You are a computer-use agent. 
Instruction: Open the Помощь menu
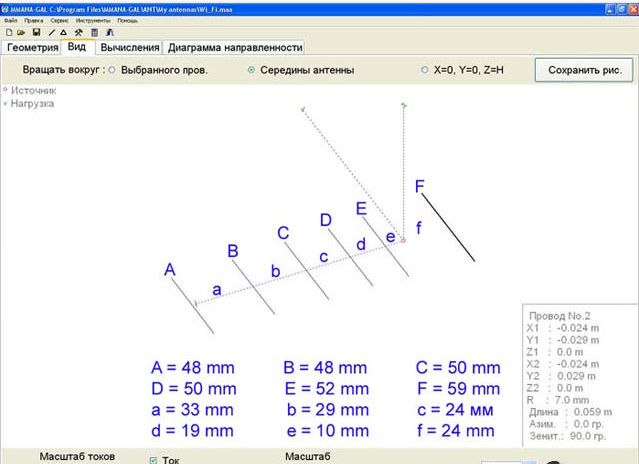[x=128, y=20]
